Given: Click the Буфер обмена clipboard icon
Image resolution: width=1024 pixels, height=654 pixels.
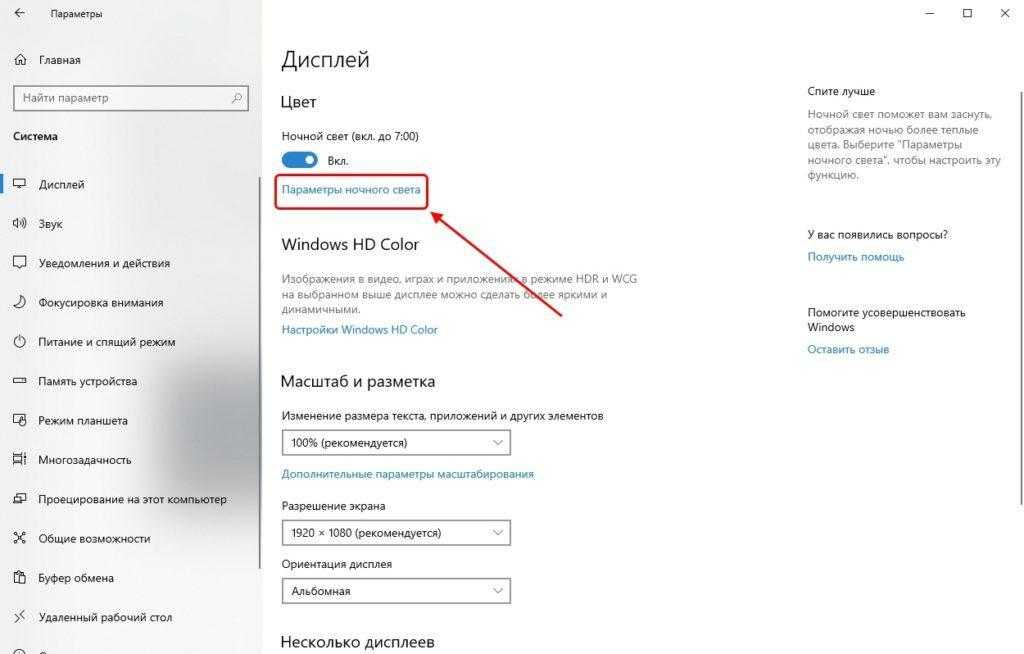Looking at the screenshot, I should [x=20, y=578].
